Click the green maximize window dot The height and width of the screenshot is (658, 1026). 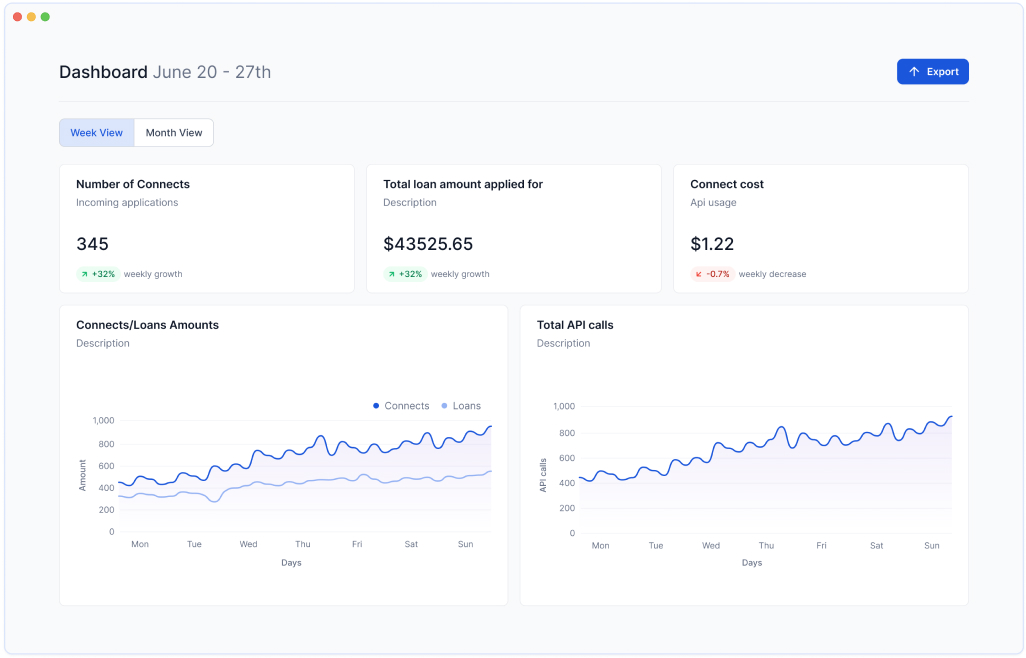tap(45, 17)
